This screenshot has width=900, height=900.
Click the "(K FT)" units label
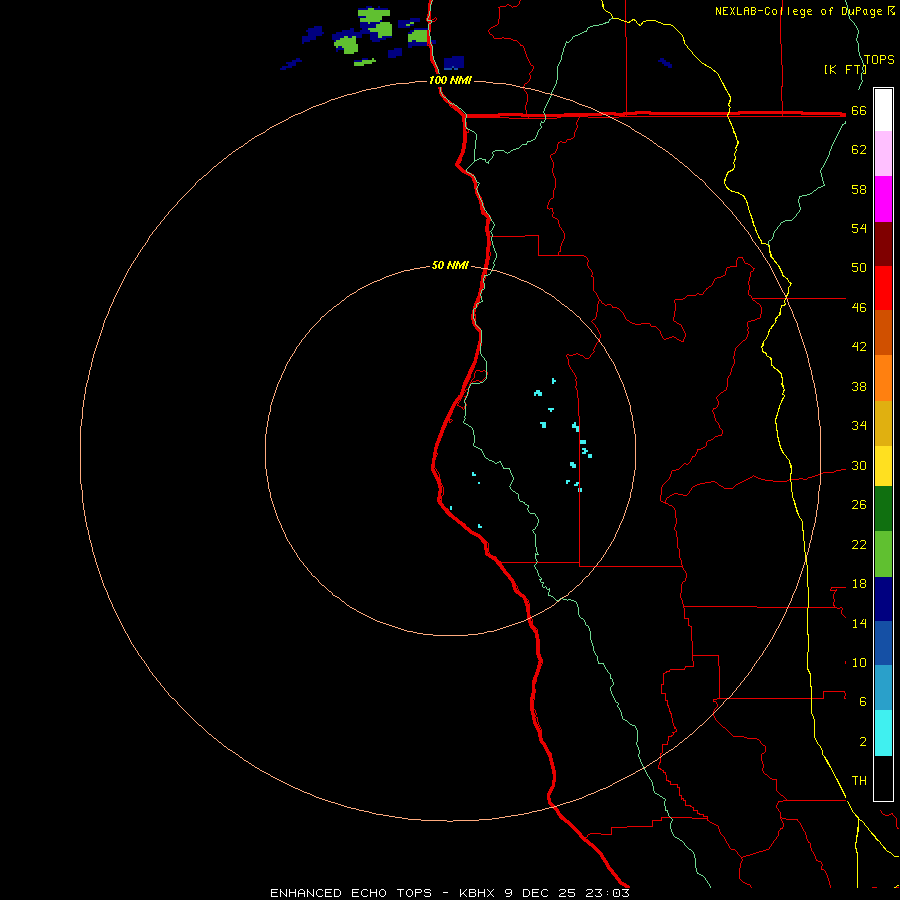tap(845, 69)
